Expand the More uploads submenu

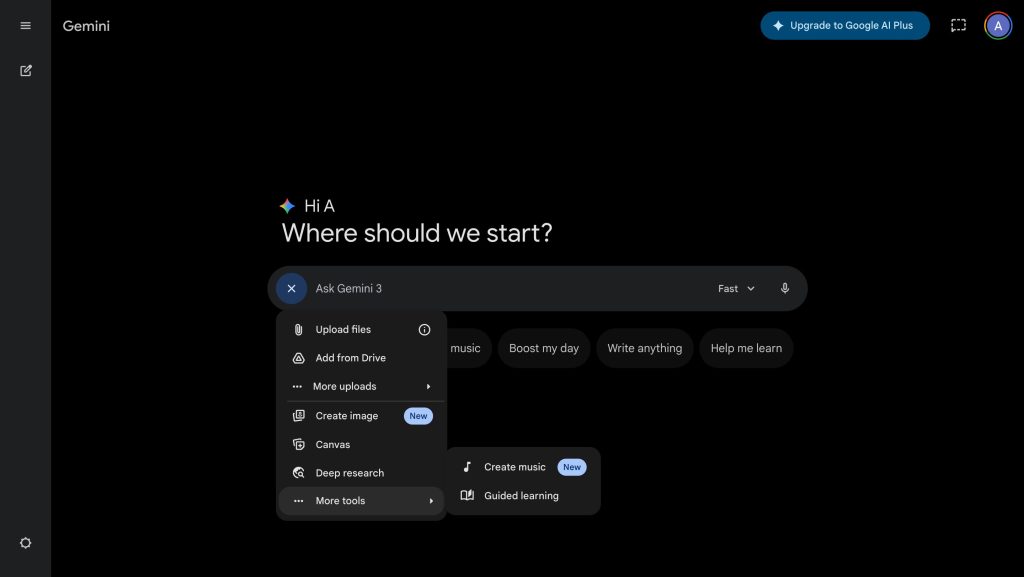click(x=361, y=387)
